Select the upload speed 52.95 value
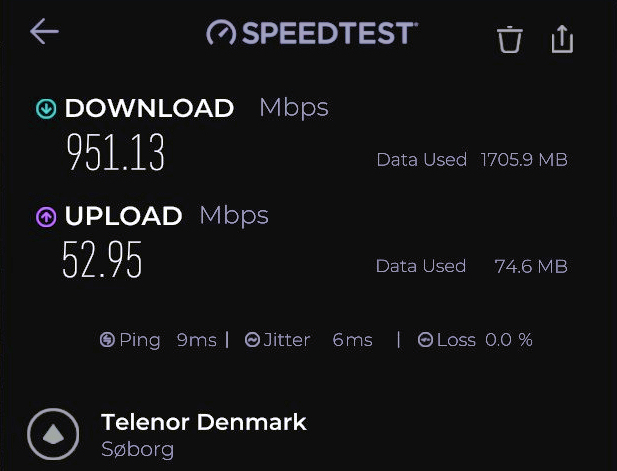Viewport: 617px width, 471px height. (102, 260)
